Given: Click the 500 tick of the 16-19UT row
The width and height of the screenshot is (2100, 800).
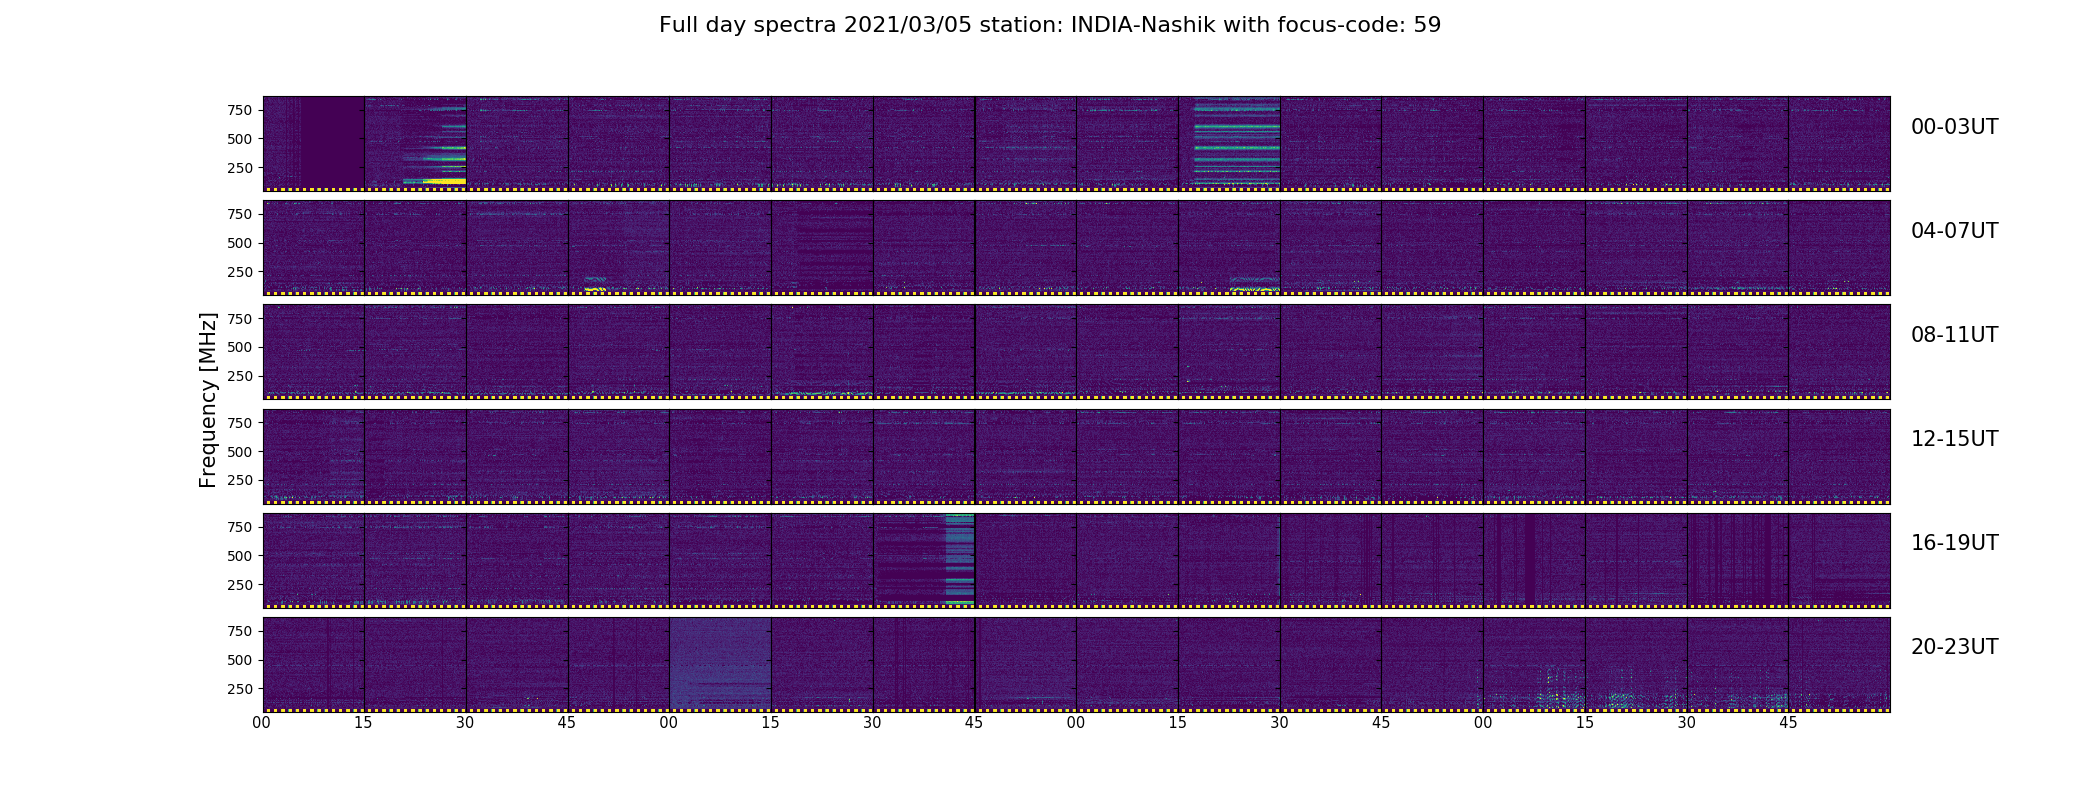Looking at the screenshot, I should coord(240,555).
